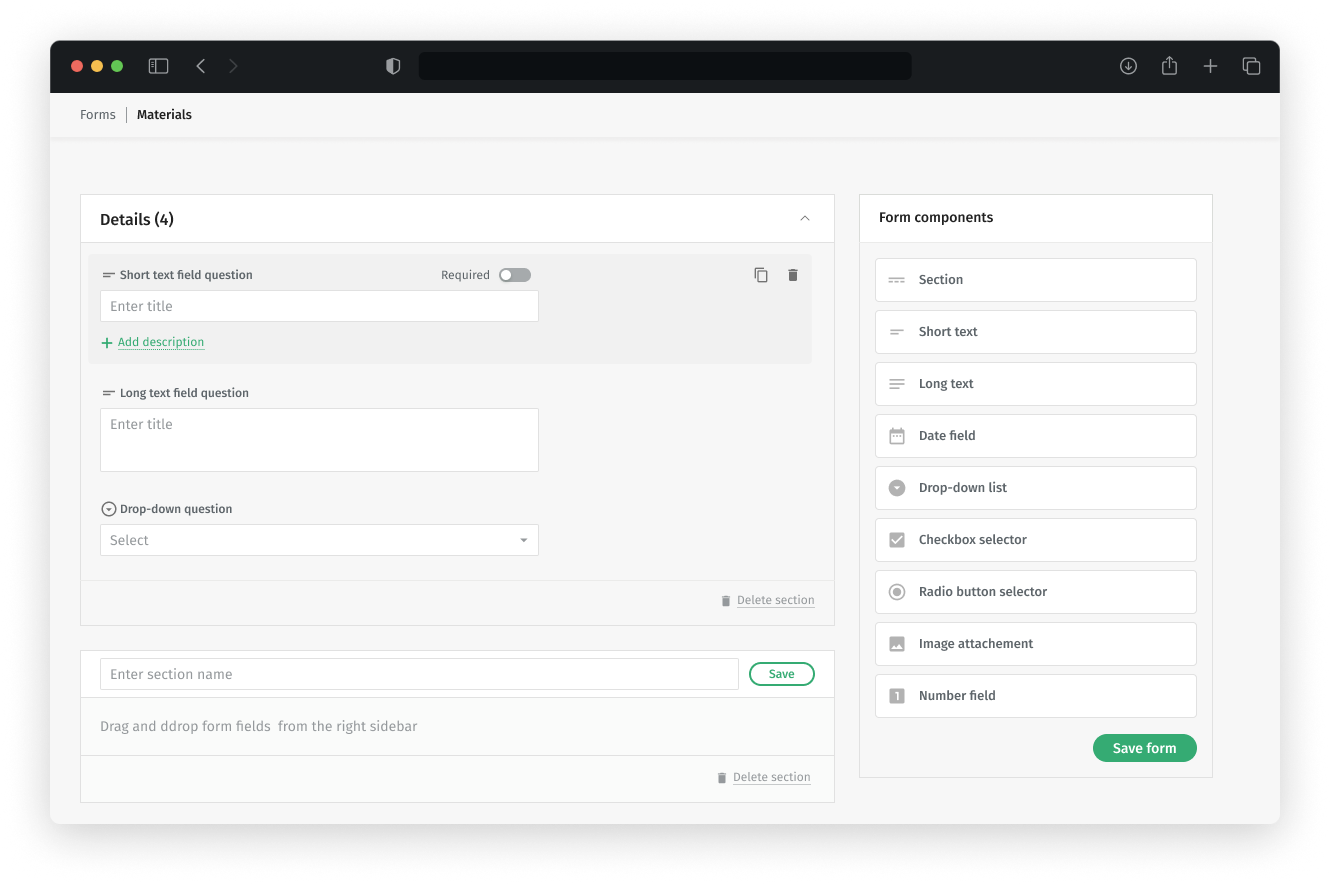
Task: Collapse the Details (4) section chevron
Action: 805,219
